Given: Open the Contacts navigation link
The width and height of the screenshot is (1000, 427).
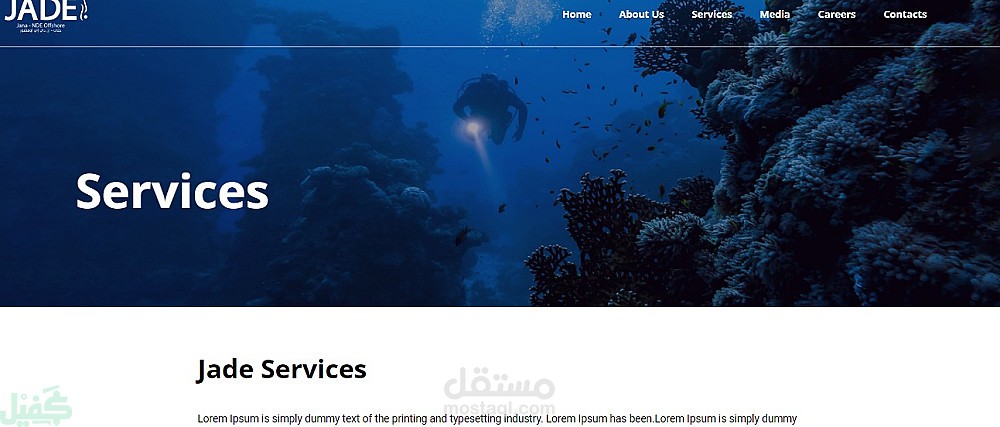Looking at the screenshot, I should [x=904, y=14].
